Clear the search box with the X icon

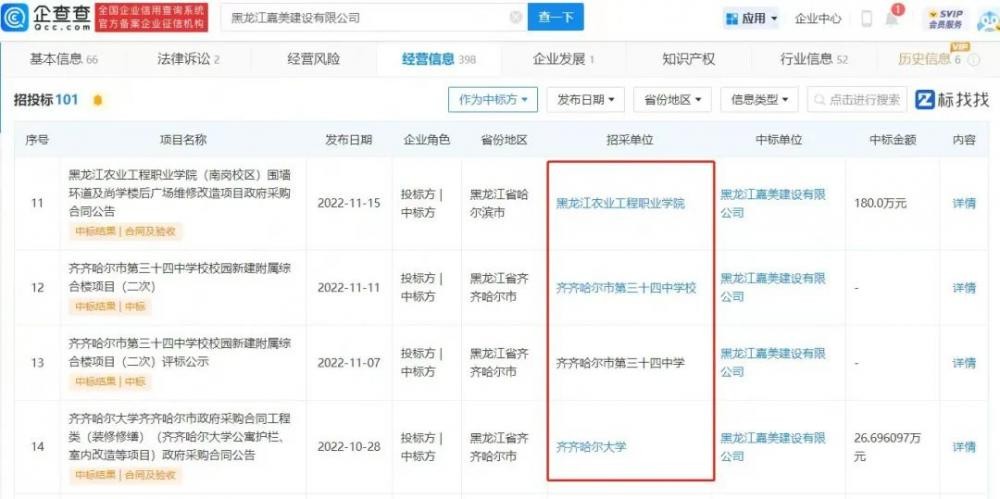[515, 18]
